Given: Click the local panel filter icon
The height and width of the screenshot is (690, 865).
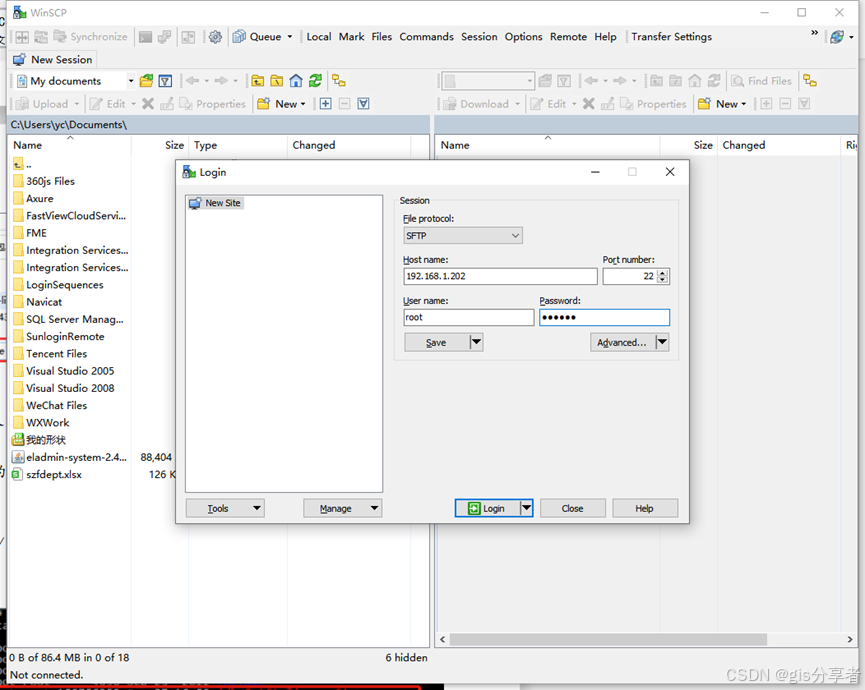Looking at the screenshot, I should point(165,81).
